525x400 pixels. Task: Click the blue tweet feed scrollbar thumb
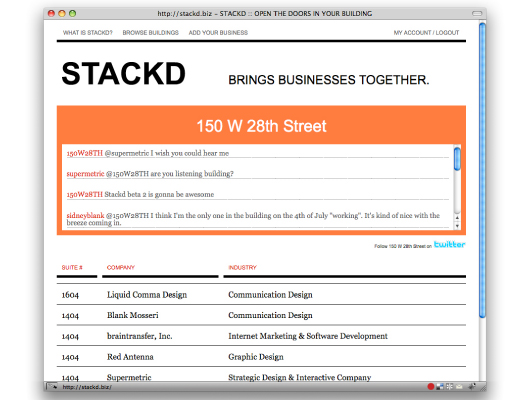coord(457,159)
